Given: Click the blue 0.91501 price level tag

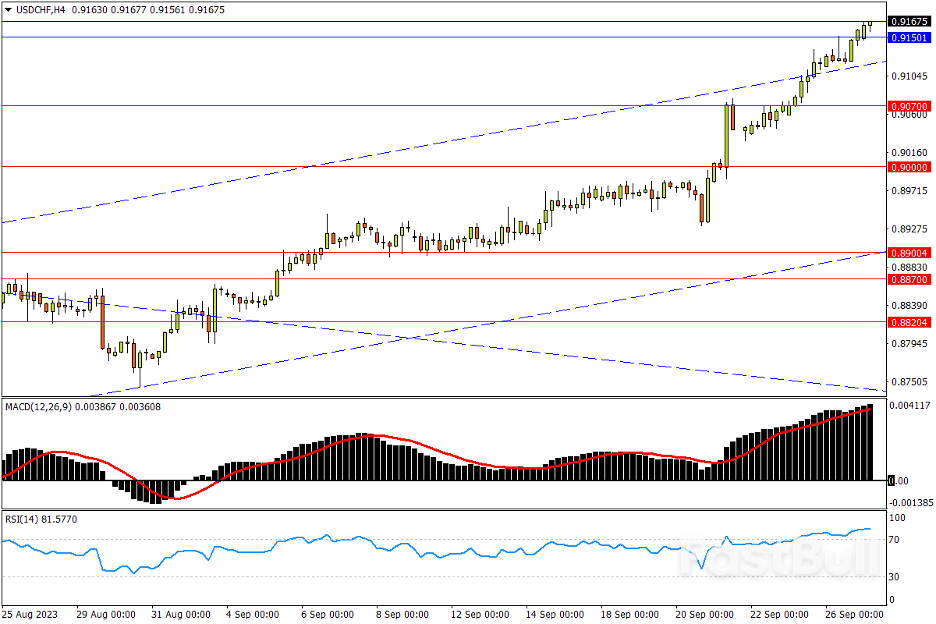Looking at the screenshot, I should click(908, 37).
